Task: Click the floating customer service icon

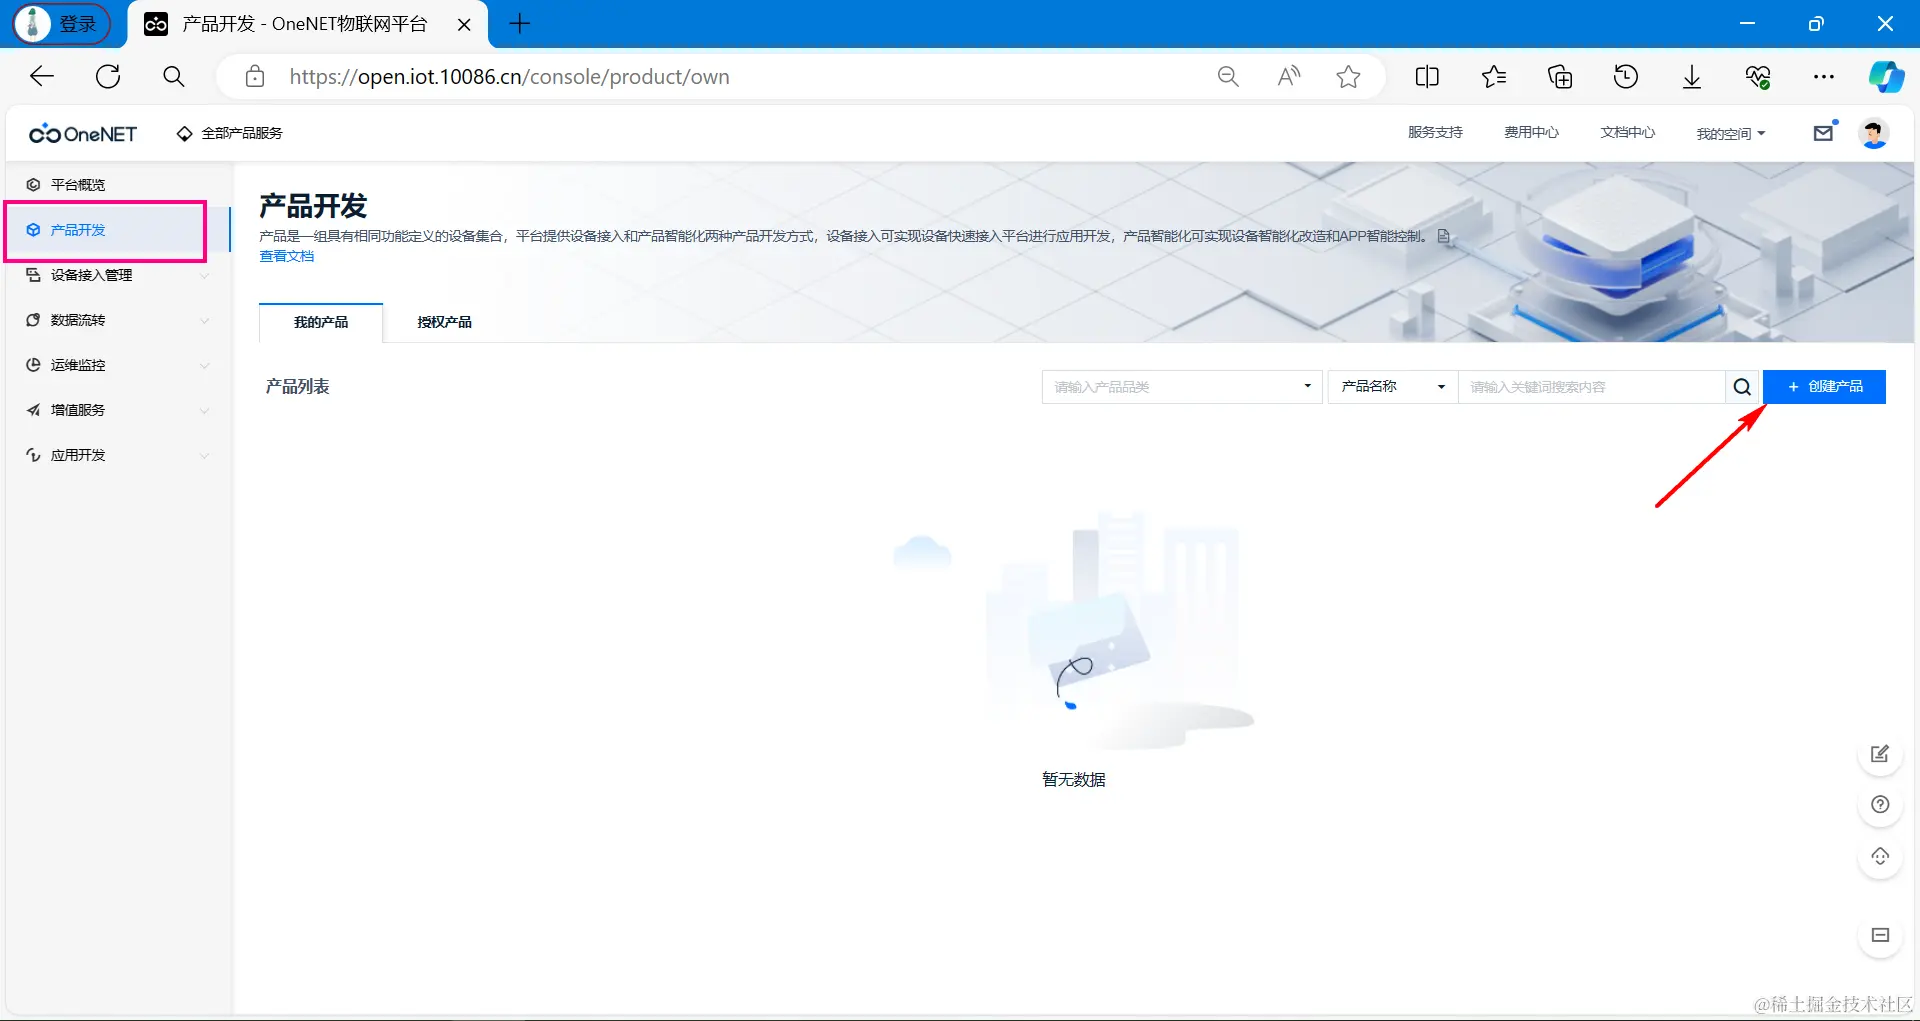Action: (1880, 856)
